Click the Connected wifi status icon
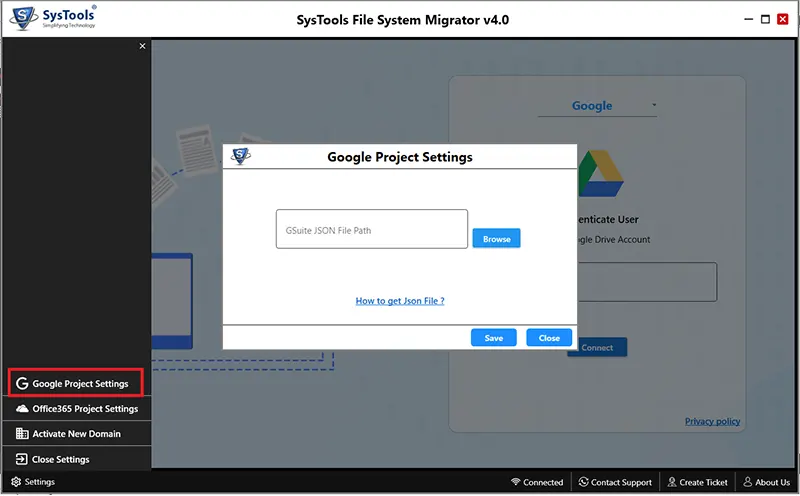 [x=515, y=482]
